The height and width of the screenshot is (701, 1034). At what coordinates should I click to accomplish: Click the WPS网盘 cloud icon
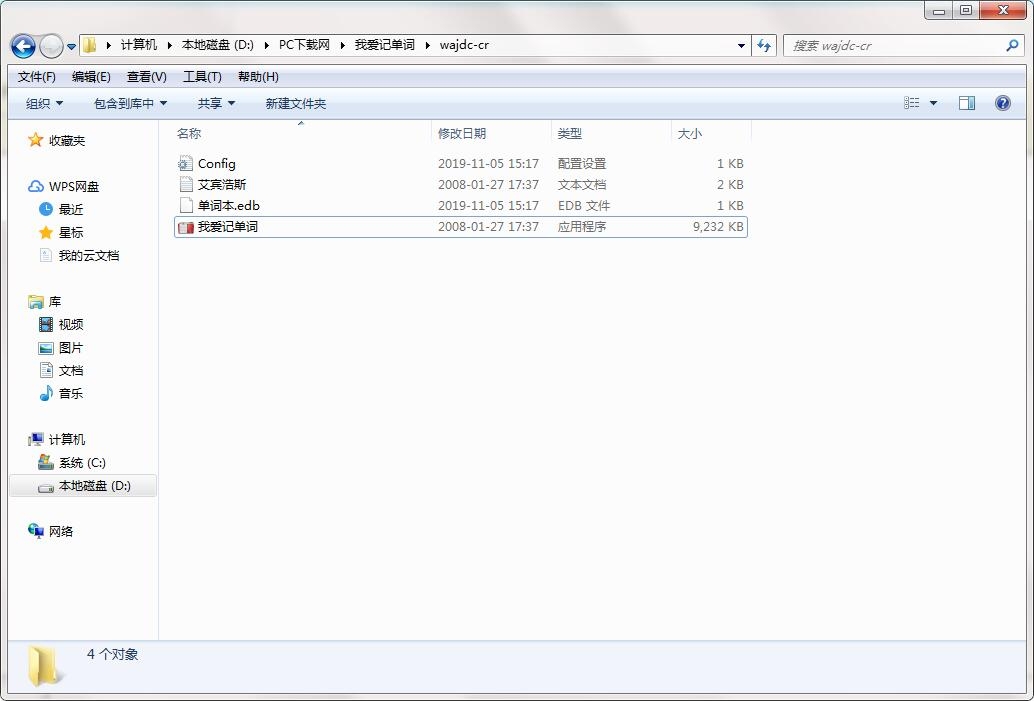[36, 187]
